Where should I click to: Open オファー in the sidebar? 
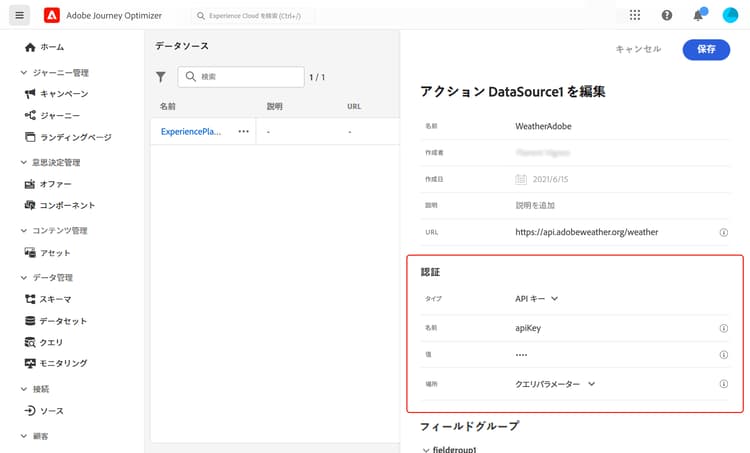[48, 184]
